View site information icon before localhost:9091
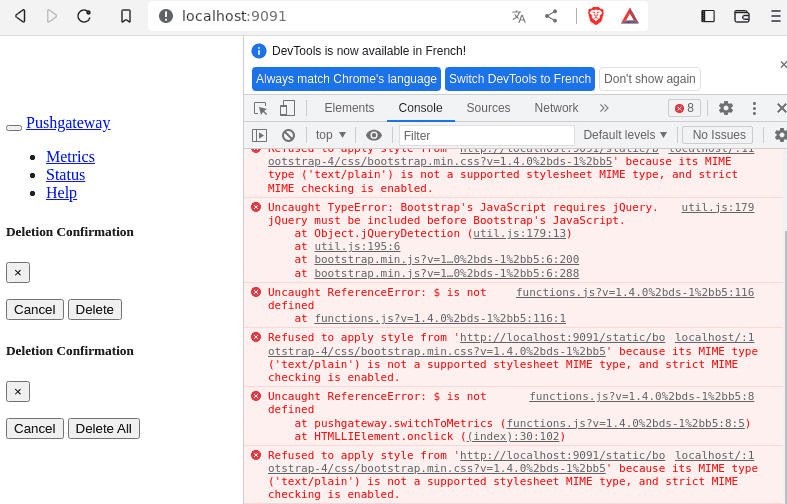787x504 pixels. [x=166, y=16]
